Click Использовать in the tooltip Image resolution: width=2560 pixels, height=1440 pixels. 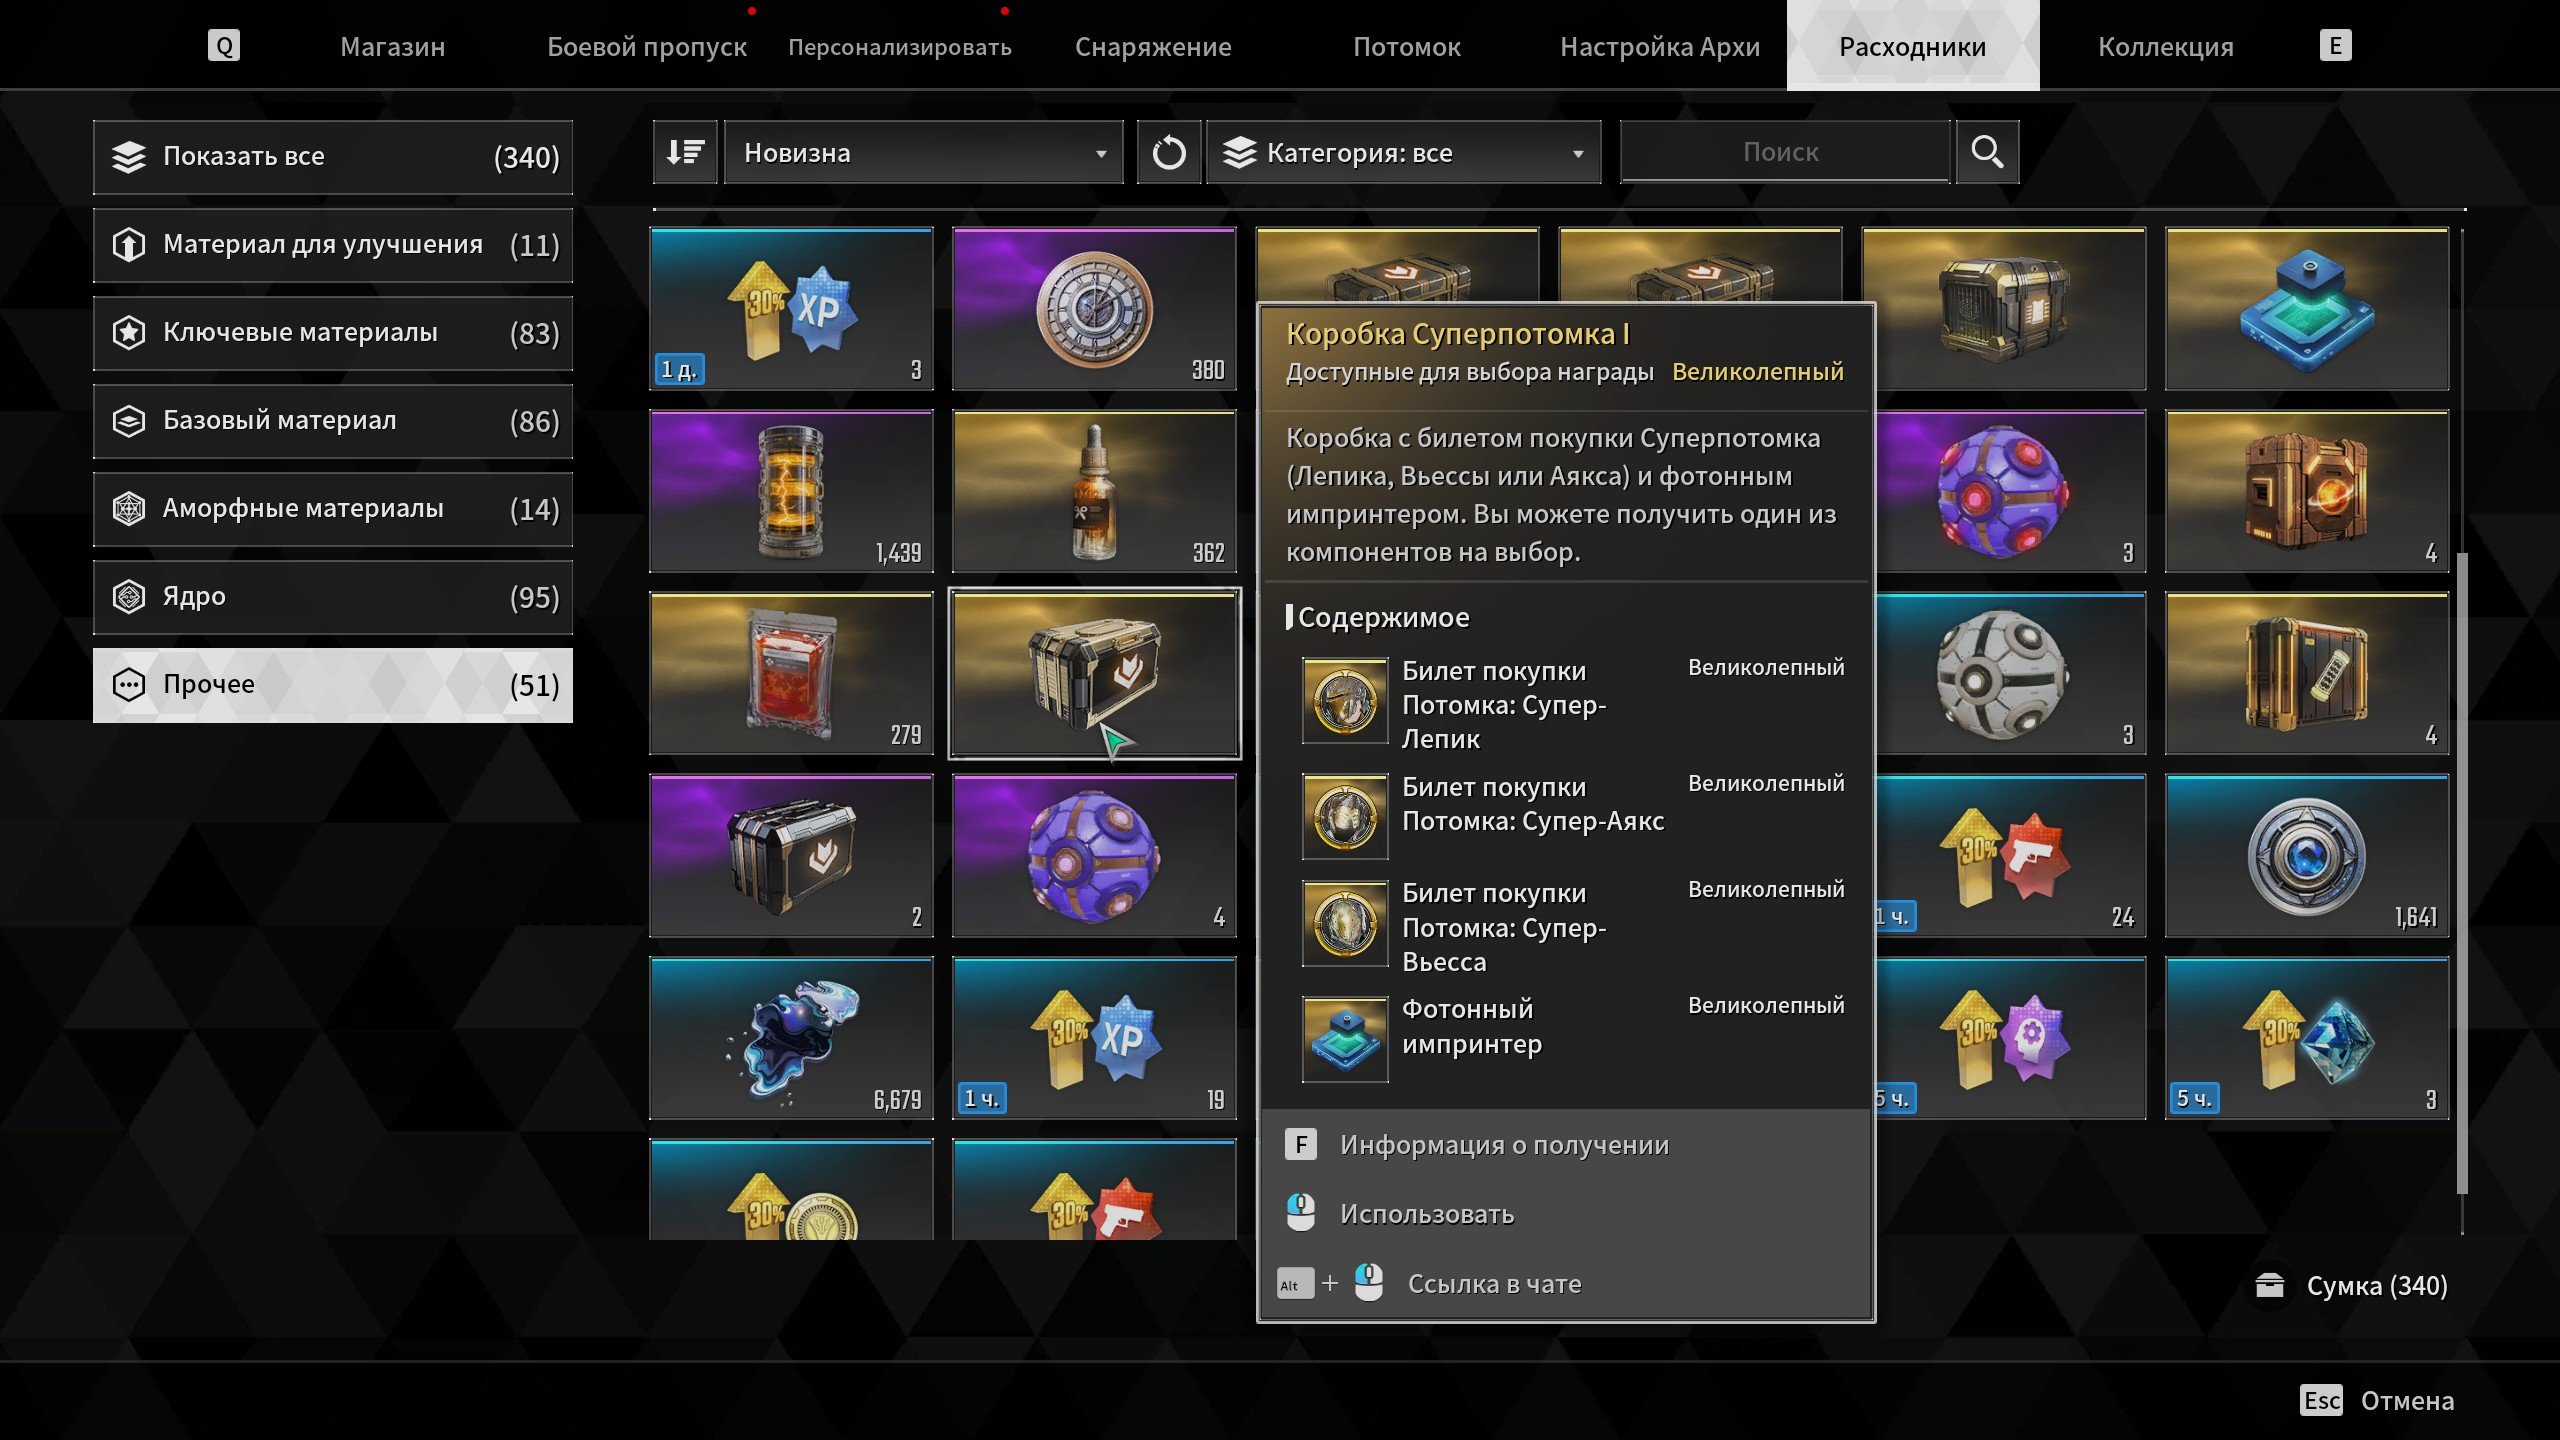tap(1426, 1214)
